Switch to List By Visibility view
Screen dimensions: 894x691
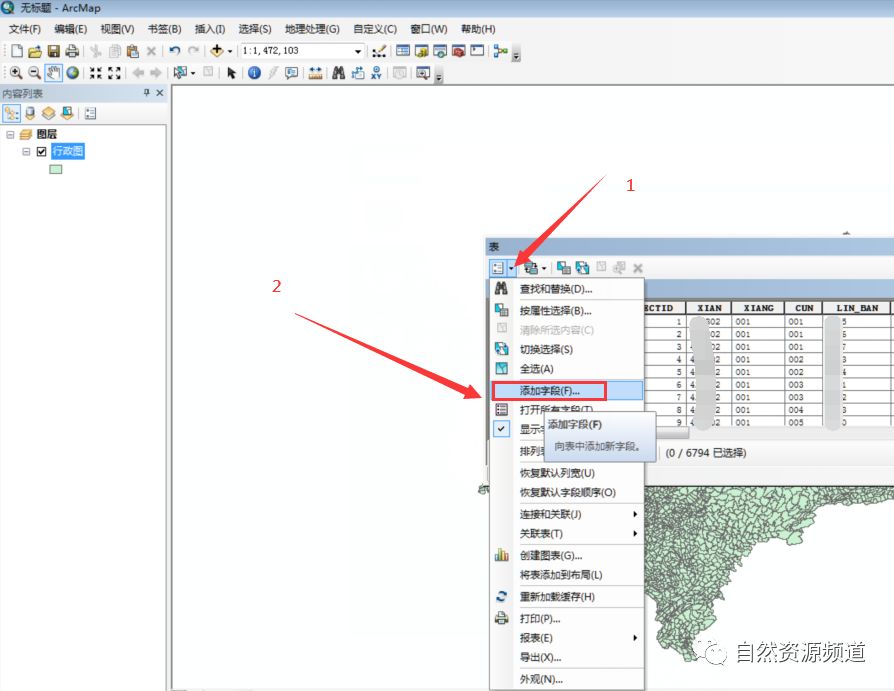click(48, 113)
